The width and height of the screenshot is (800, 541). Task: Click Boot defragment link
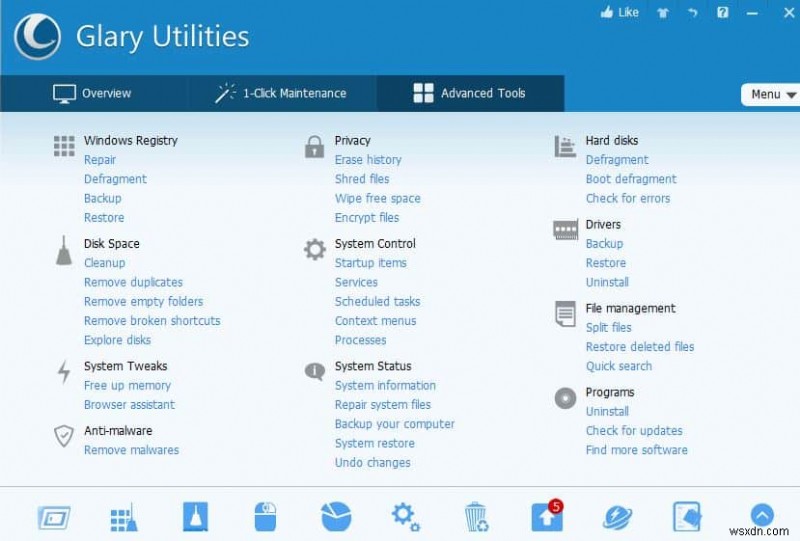[x=631, y=179]
